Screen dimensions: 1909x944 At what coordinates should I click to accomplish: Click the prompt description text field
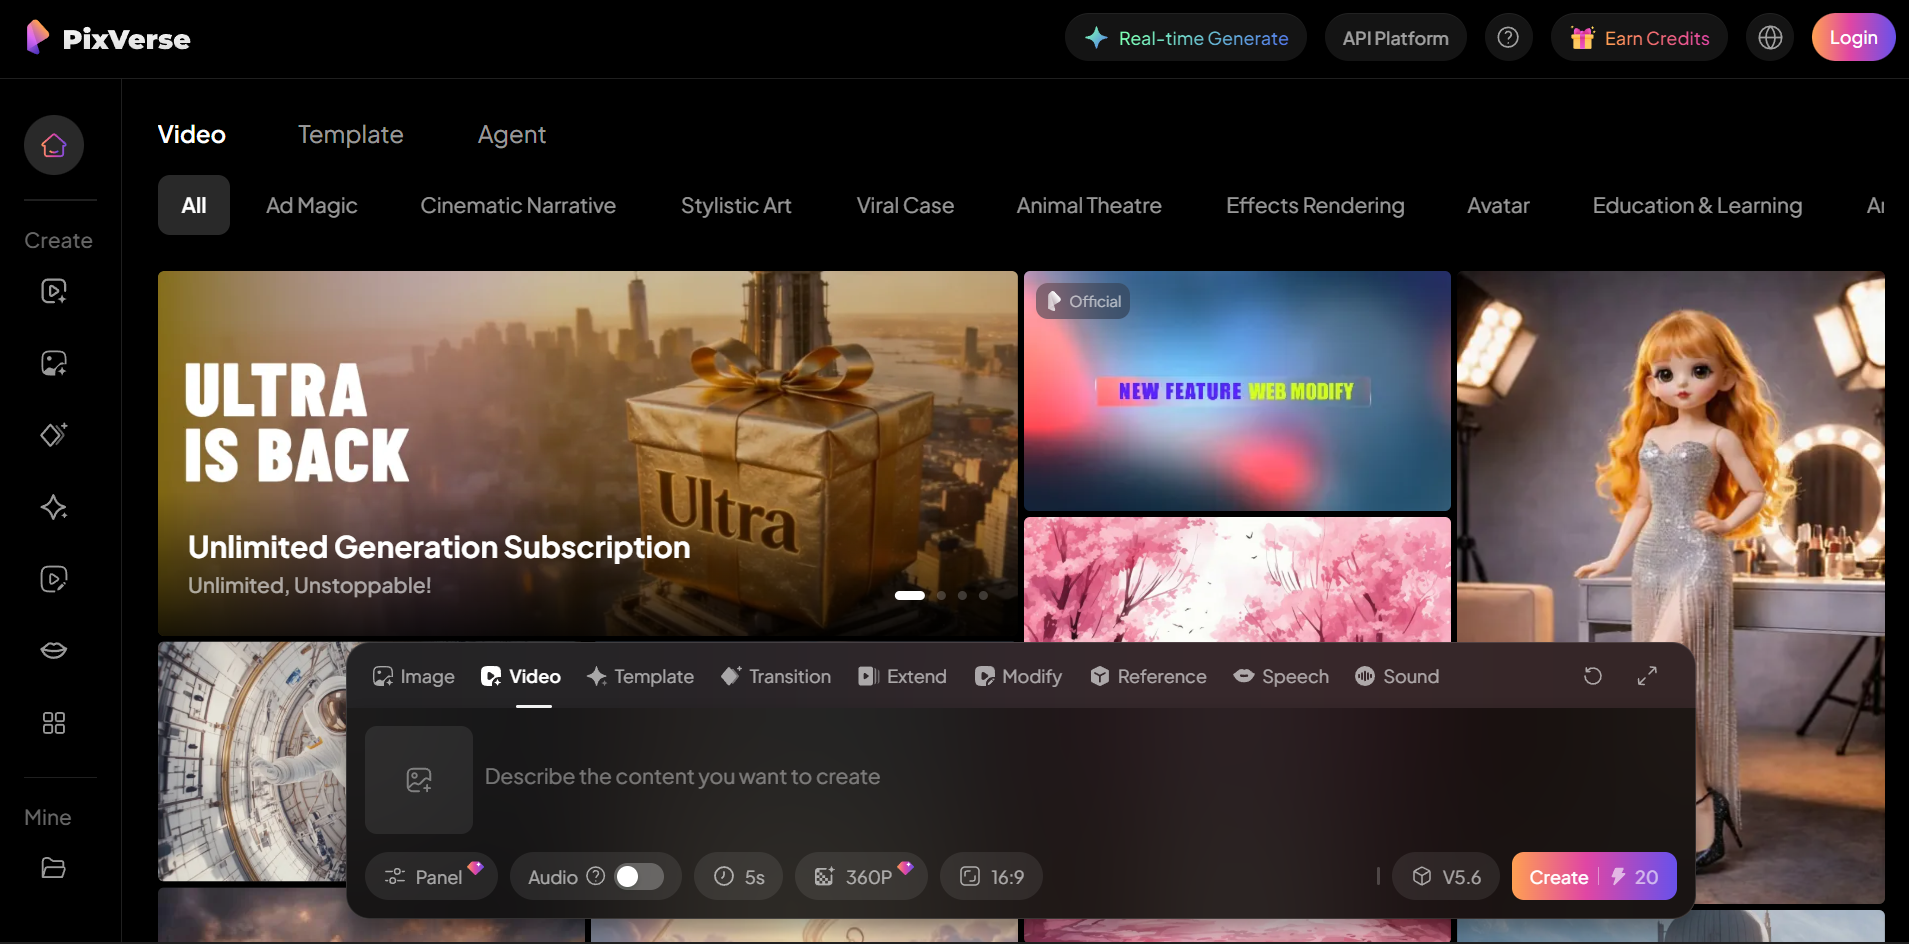(900, 777)
